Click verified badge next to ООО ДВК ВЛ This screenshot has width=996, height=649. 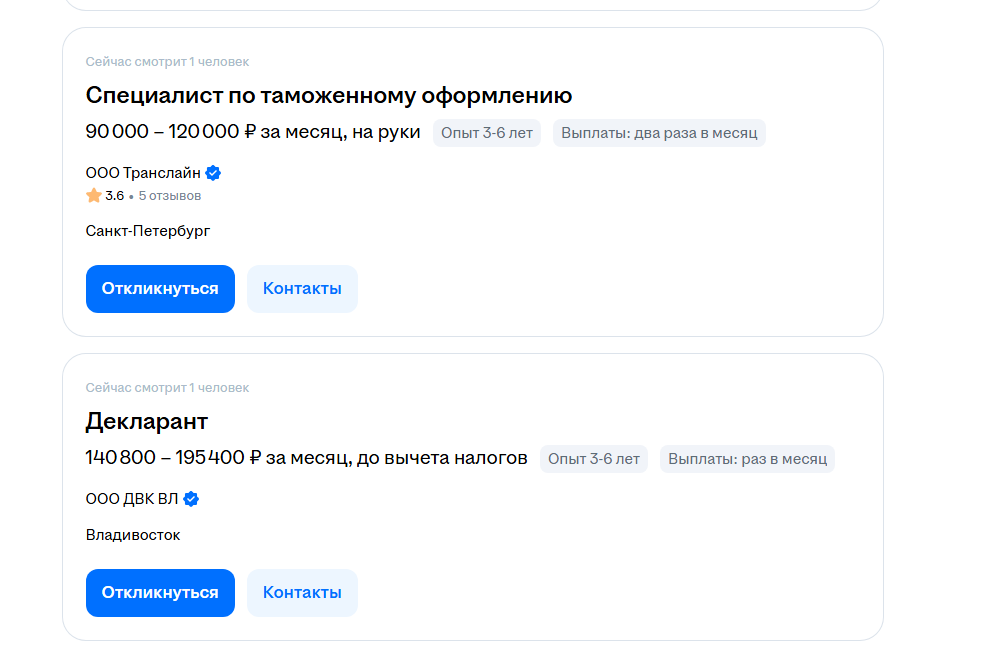191,499
